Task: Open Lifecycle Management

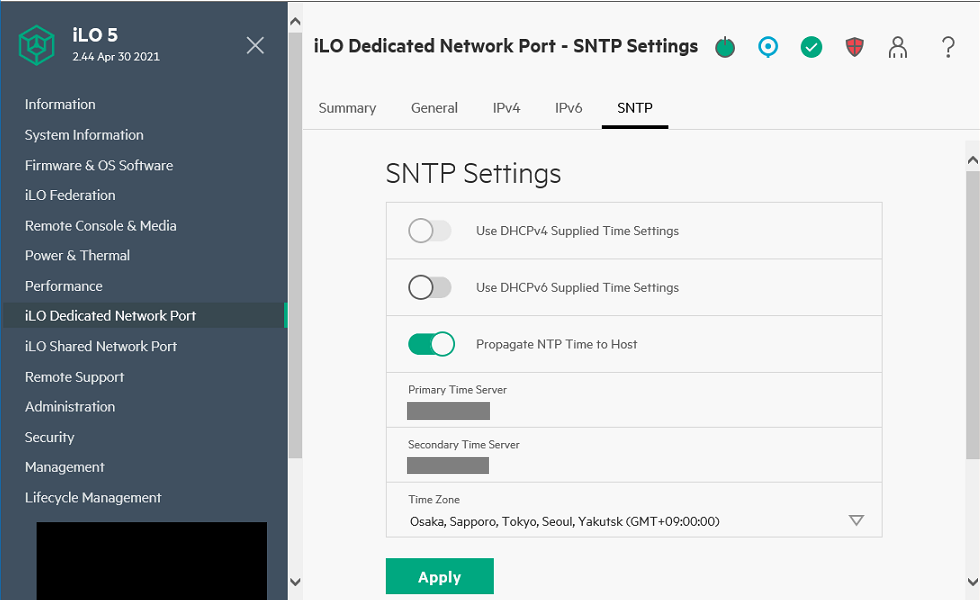Action: pyautogui.click(x=93, y=498)
